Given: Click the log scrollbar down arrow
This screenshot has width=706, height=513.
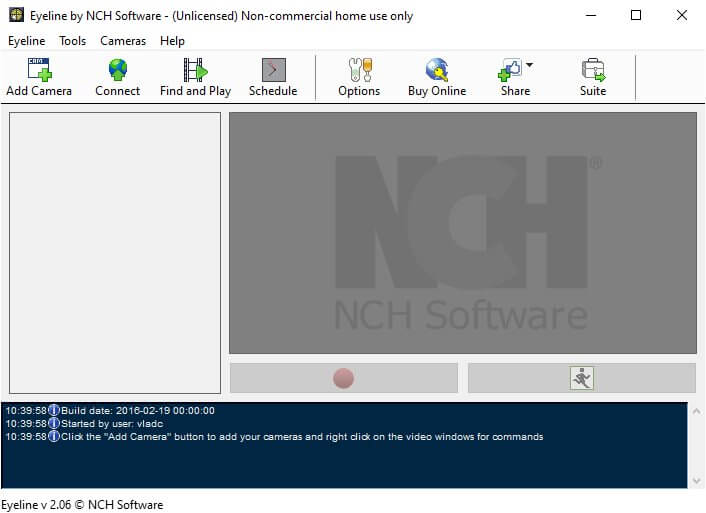Looking at the screenshot, I should 696,481.
